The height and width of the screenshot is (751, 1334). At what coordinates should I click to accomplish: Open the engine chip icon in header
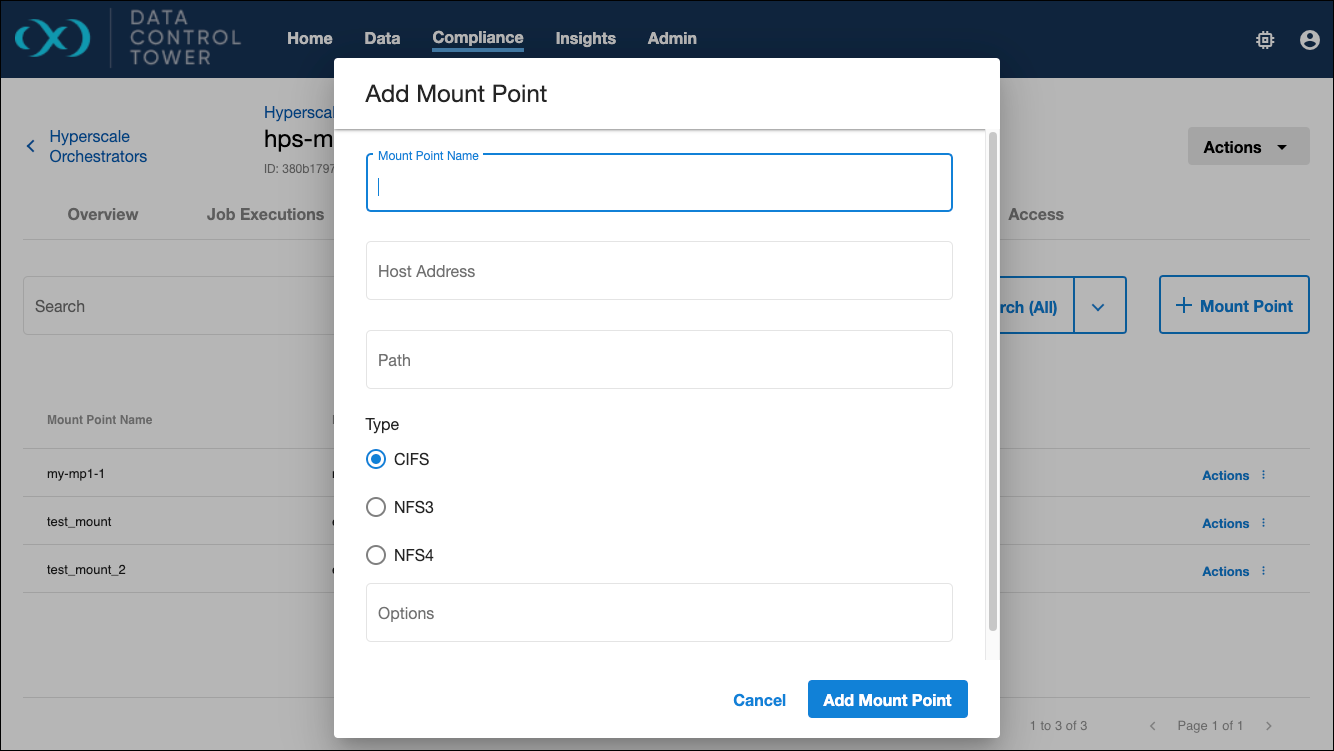(1265, 40)
